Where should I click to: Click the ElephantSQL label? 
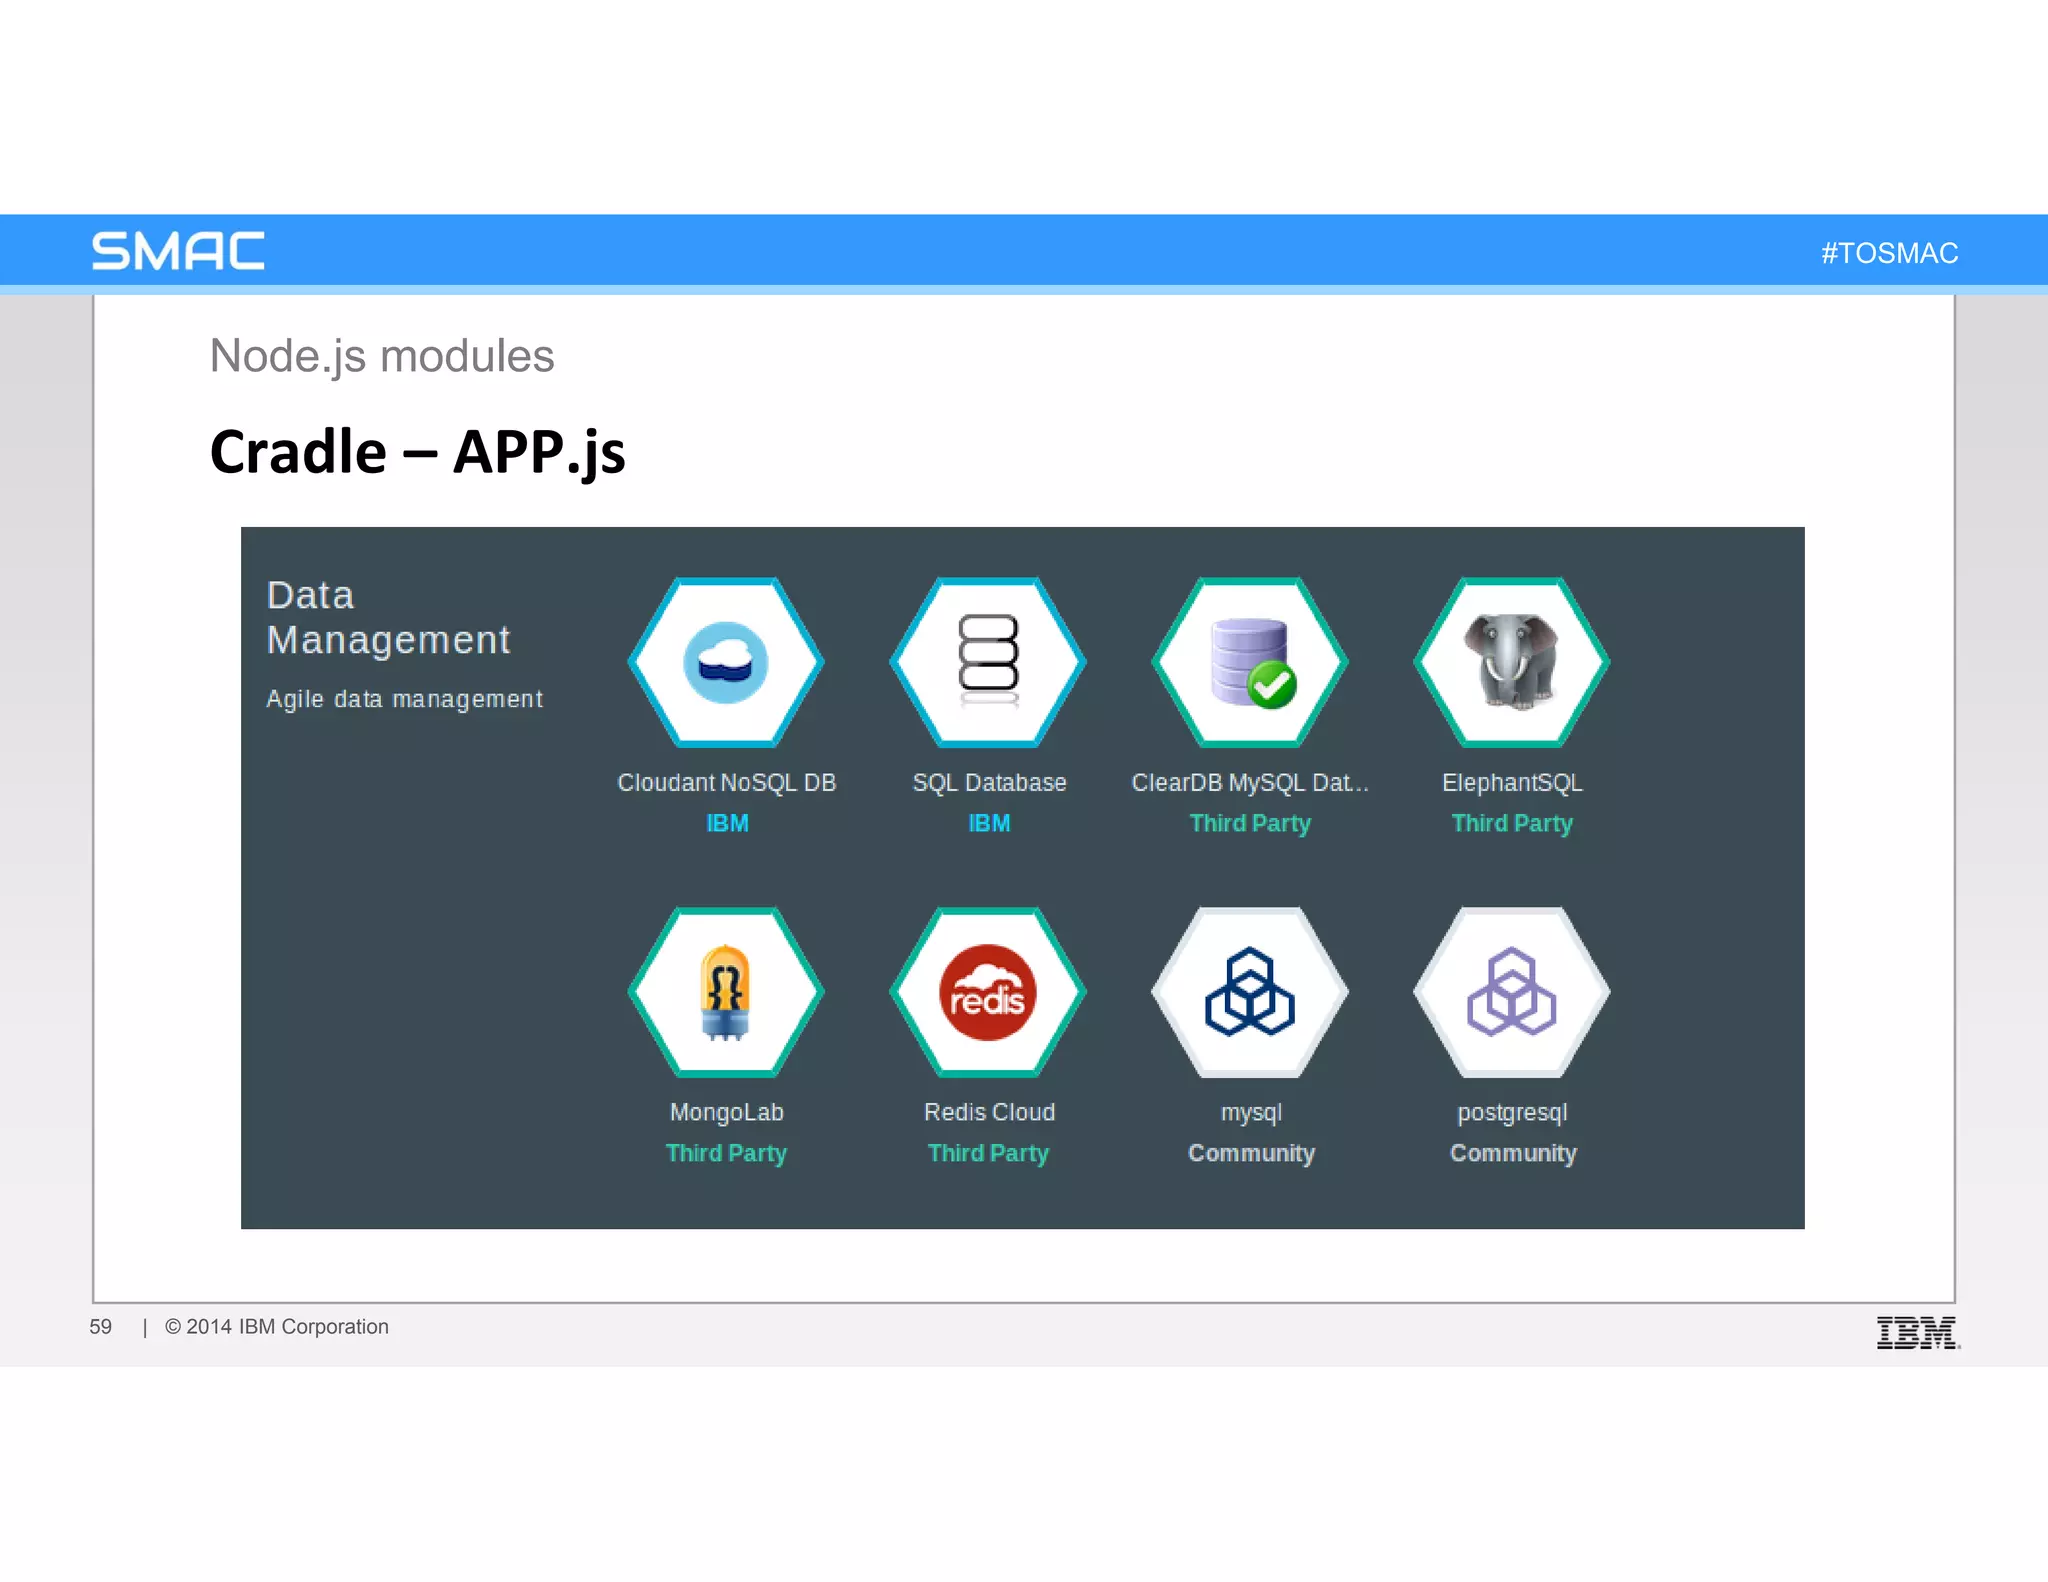pyautogui.click(x=1512, y=783)
